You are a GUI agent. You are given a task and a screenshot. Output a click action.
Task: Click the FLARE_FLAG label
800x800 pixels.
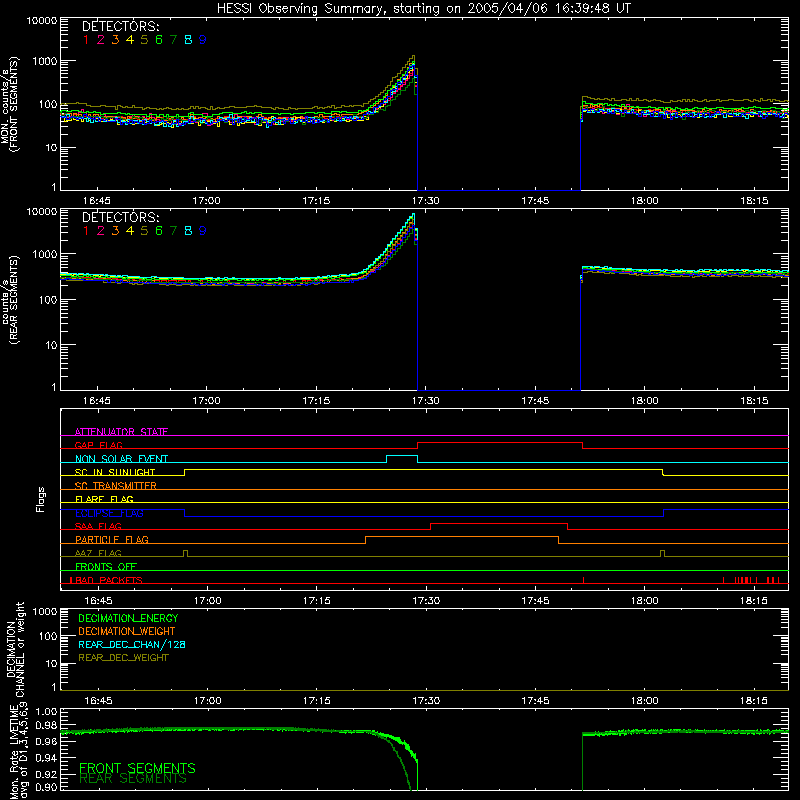tap(104, 499)
